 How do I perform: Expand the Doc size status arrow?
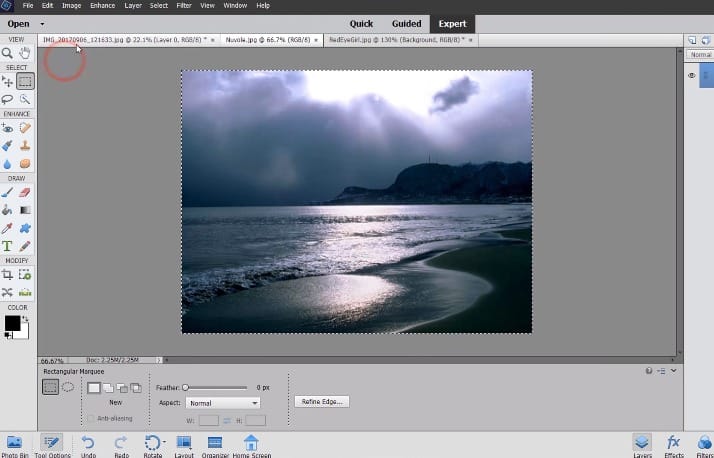(x=158, y=360)
